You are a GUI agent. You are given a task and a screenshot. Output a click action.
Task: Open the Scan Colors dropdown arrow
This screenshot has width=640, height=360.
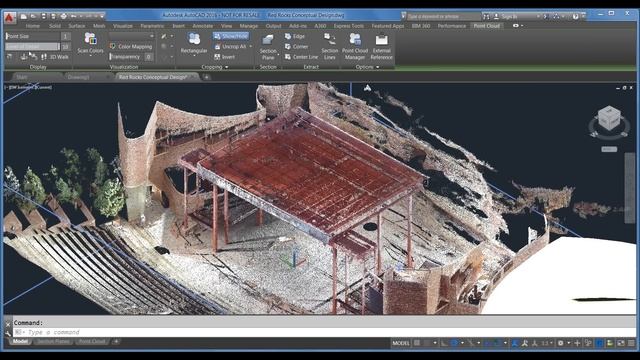tap(91, 56)
